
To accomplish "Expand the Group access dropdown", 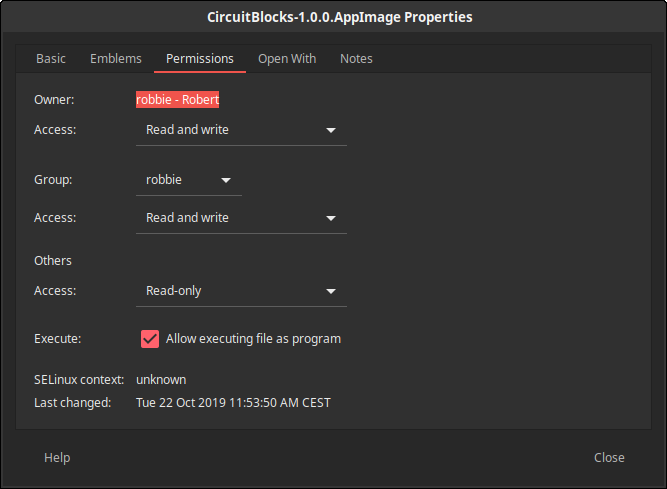I will tap(241, 218).
